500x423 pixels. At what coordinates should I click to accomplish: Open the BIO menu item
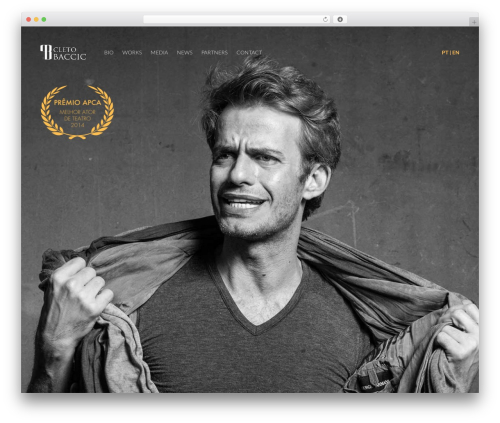coord(109,53)
